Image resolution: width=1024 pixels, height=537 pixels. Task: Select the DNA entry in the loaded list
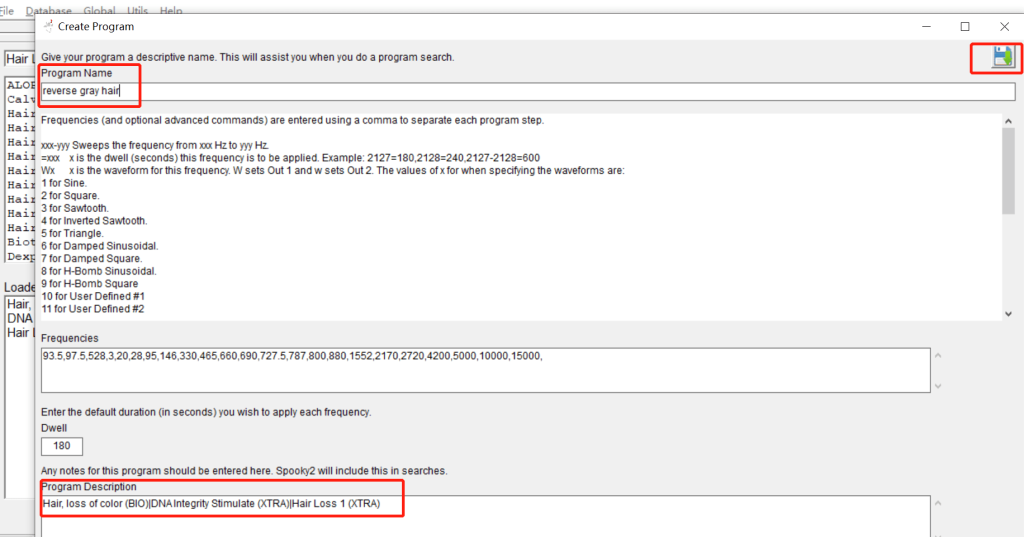(x=18, y=318)
